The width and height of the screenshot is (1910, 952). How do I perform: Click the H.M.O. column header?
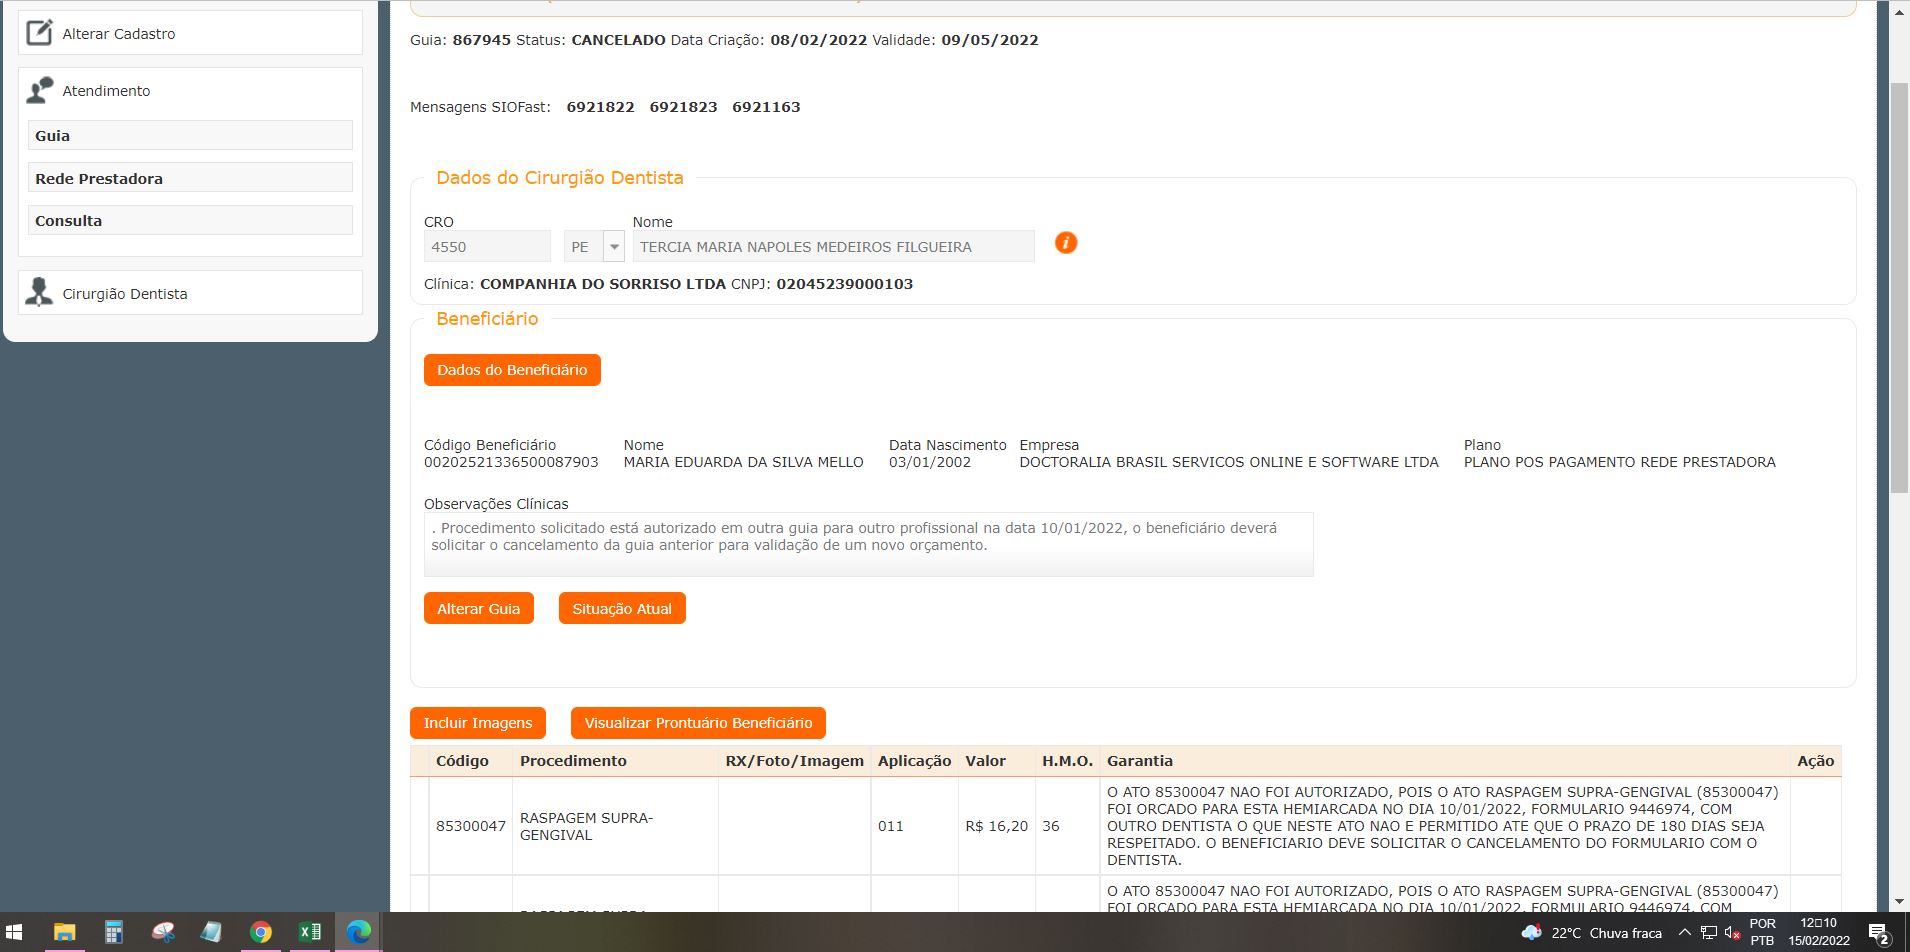click(x=1067, y=761)
